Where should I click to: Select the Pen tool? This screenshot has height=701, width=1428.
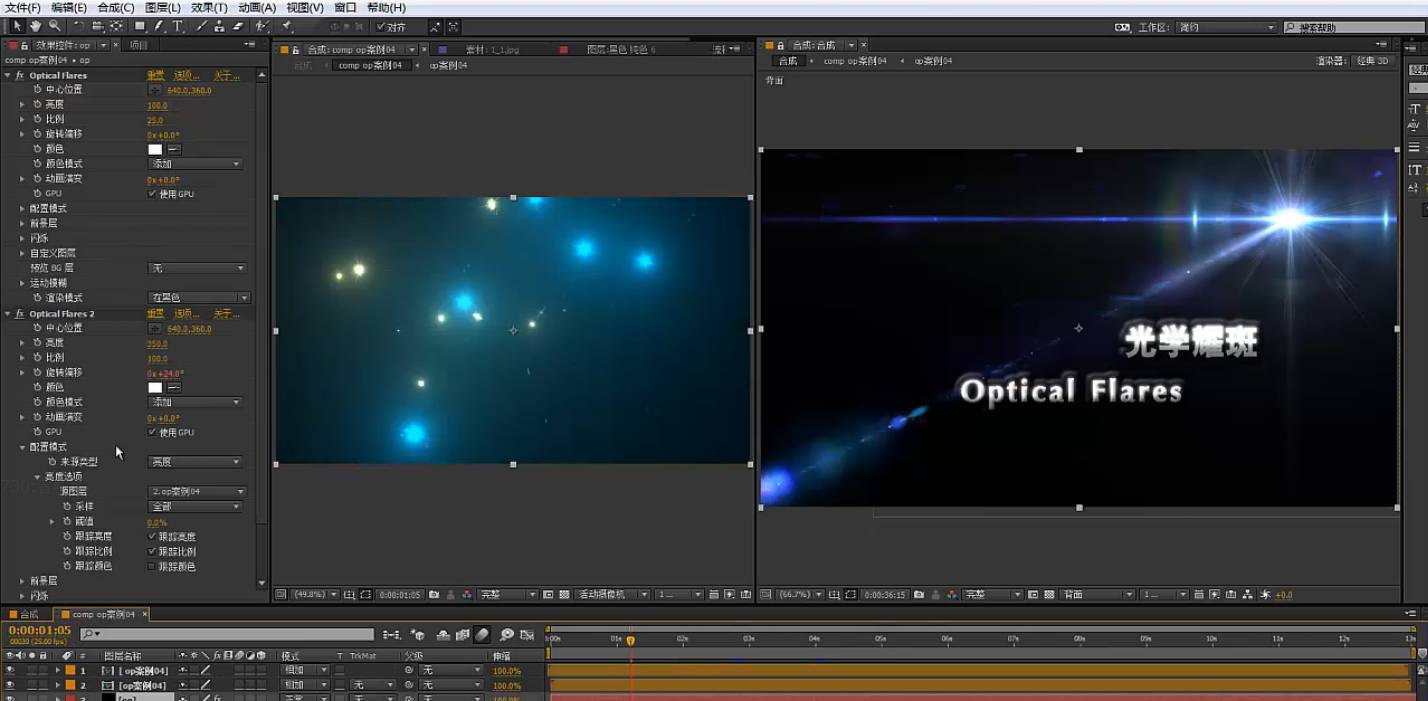[158, 26]
